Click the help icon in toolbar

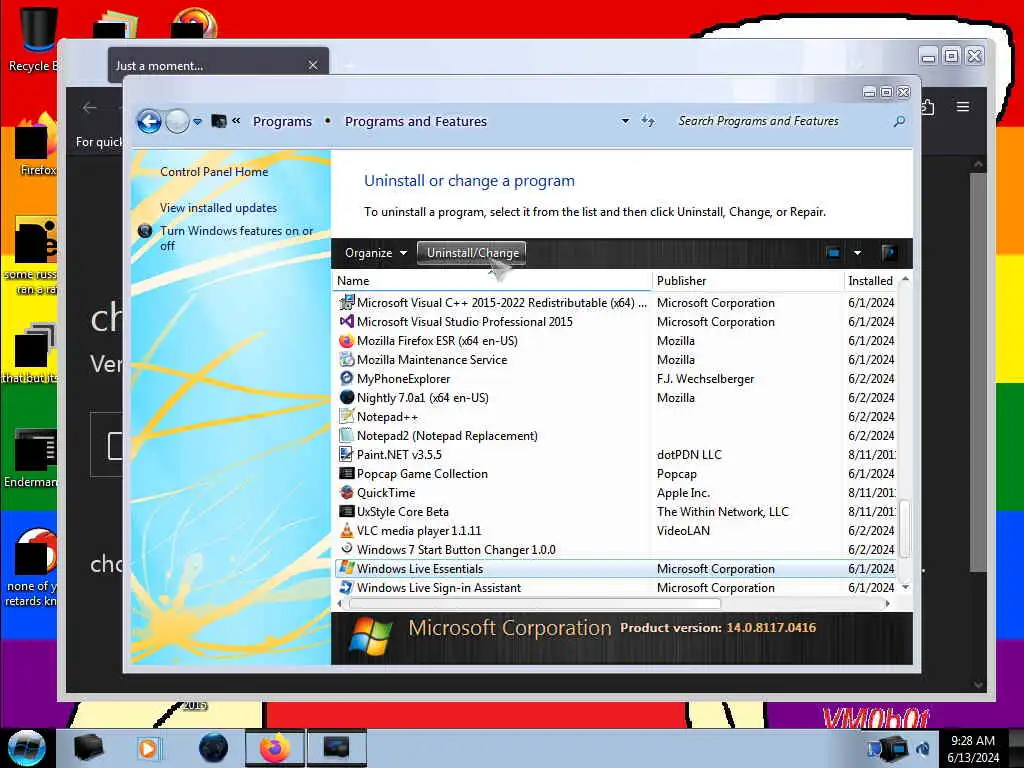point(888,252)
